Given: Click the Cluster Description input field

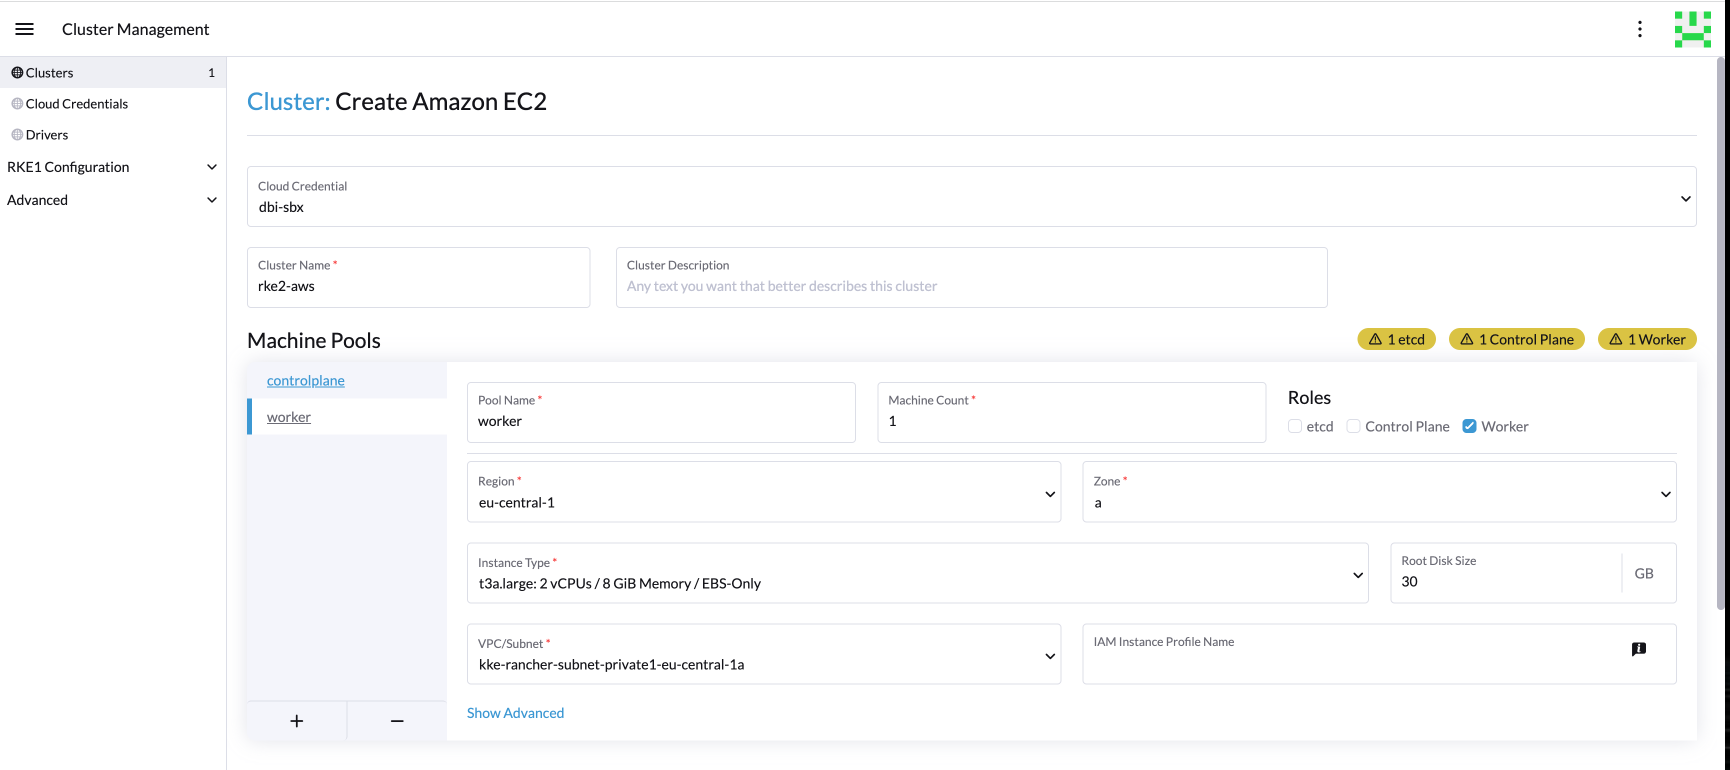Looking at the screenshot, I should click(x=970, y=286).
